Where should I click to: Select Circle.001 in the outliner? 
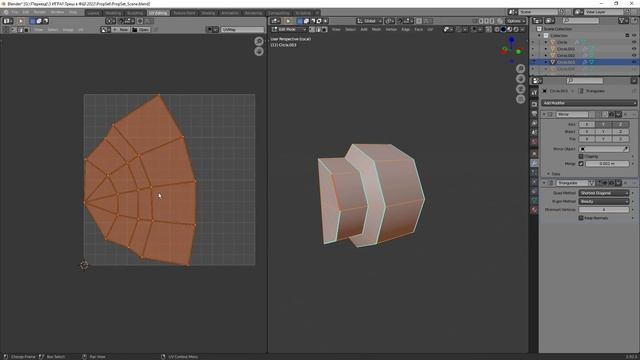tap(566, 49)
